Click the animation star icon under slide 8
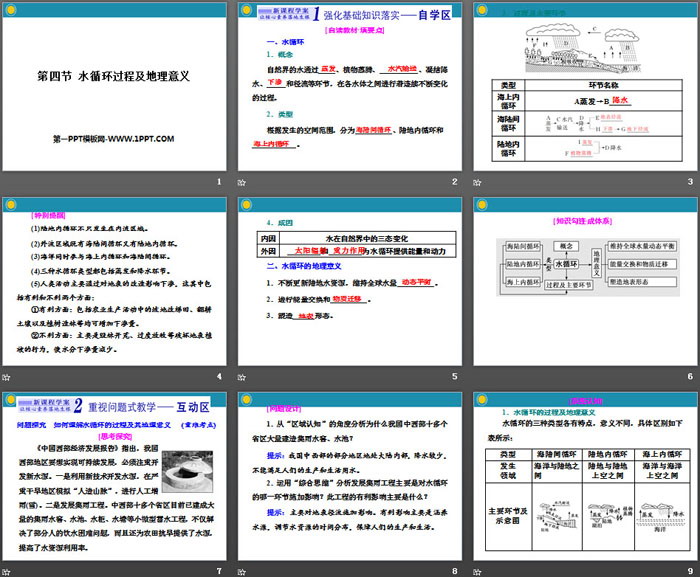 click(x=242, y=572)
